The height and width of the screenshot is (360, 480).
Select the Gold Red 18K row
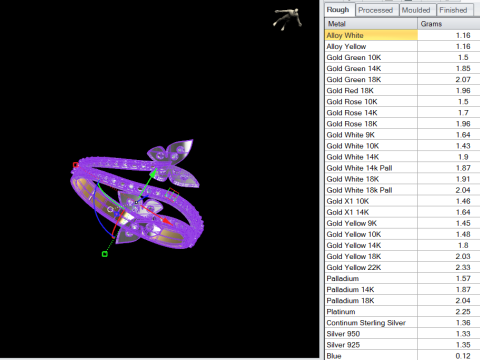(402, 90)
